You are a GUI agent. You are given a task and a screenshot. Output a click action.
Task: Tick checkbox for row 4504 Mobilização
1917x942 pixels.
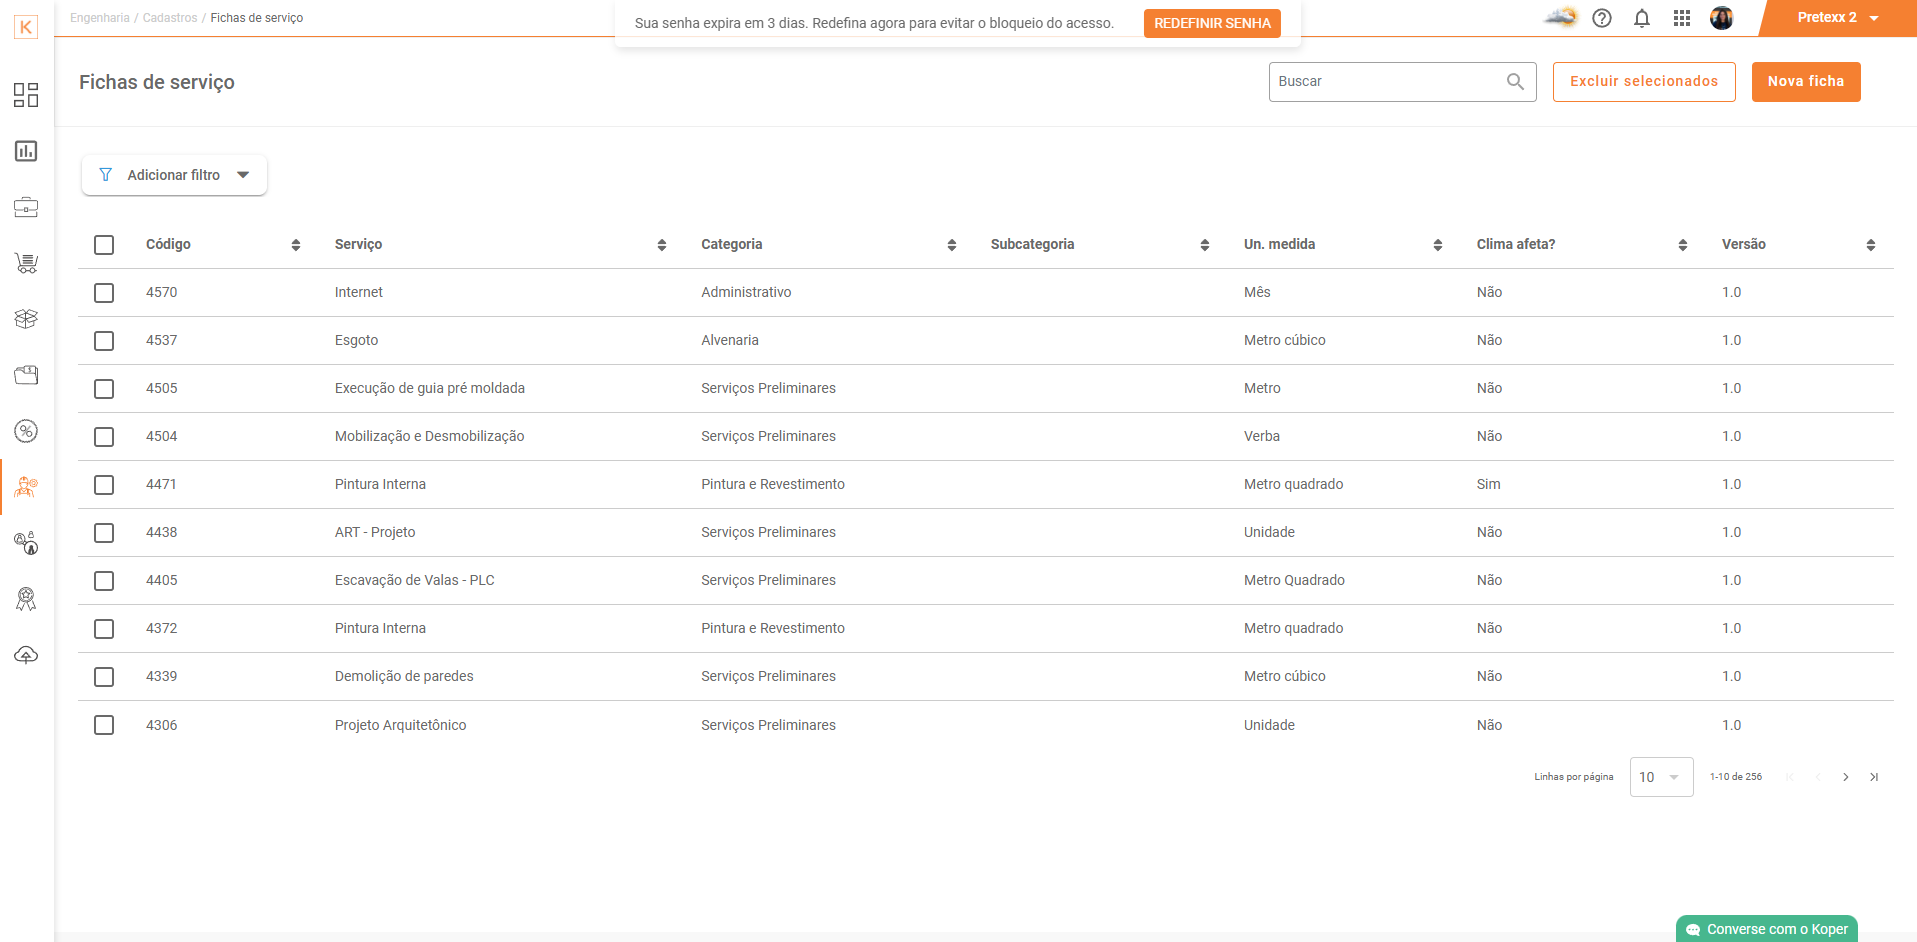(x=104, y=437)
